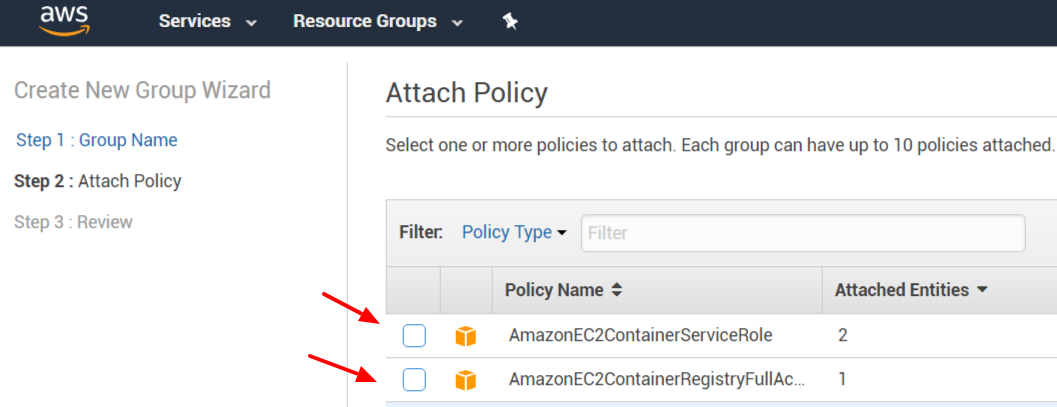Return to Step 1 : Group Name

[x=97, y=140]
